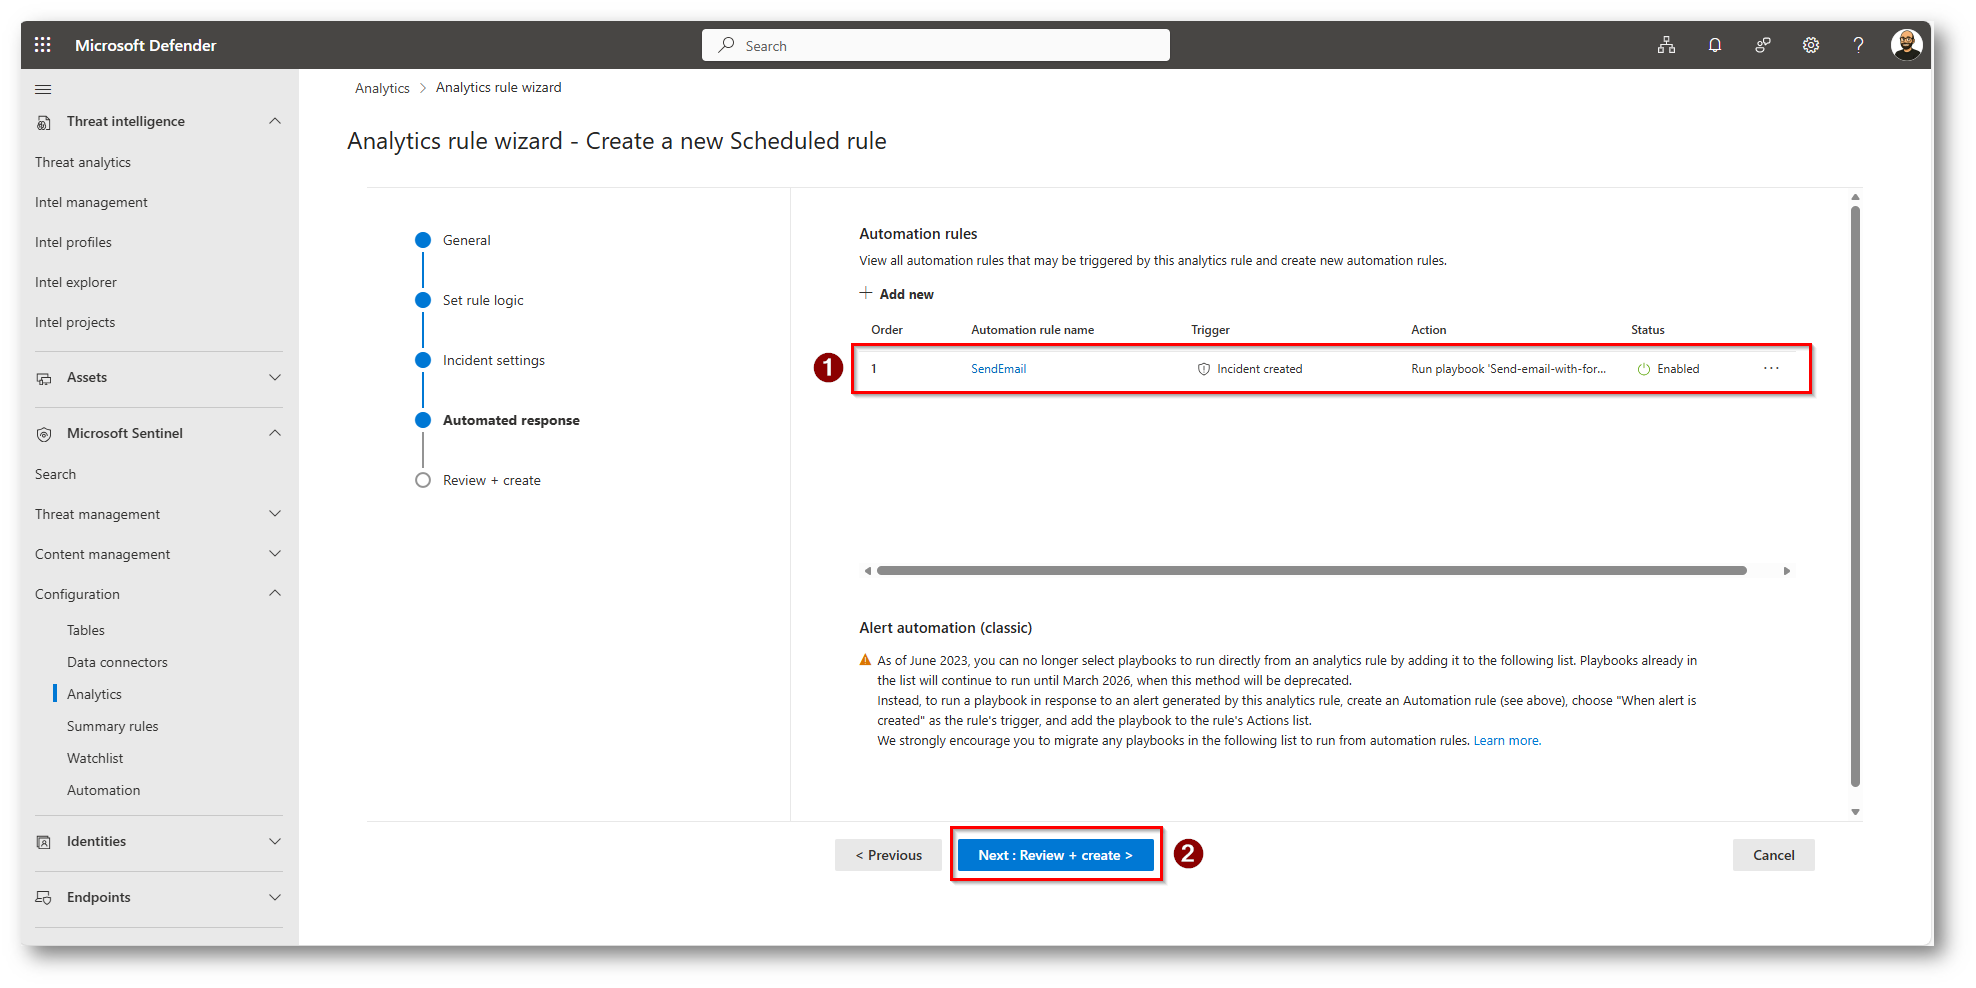Viewport: 1976px width, 988px height.
Task: Click the Search input field
Action: [x=936, y=45]
